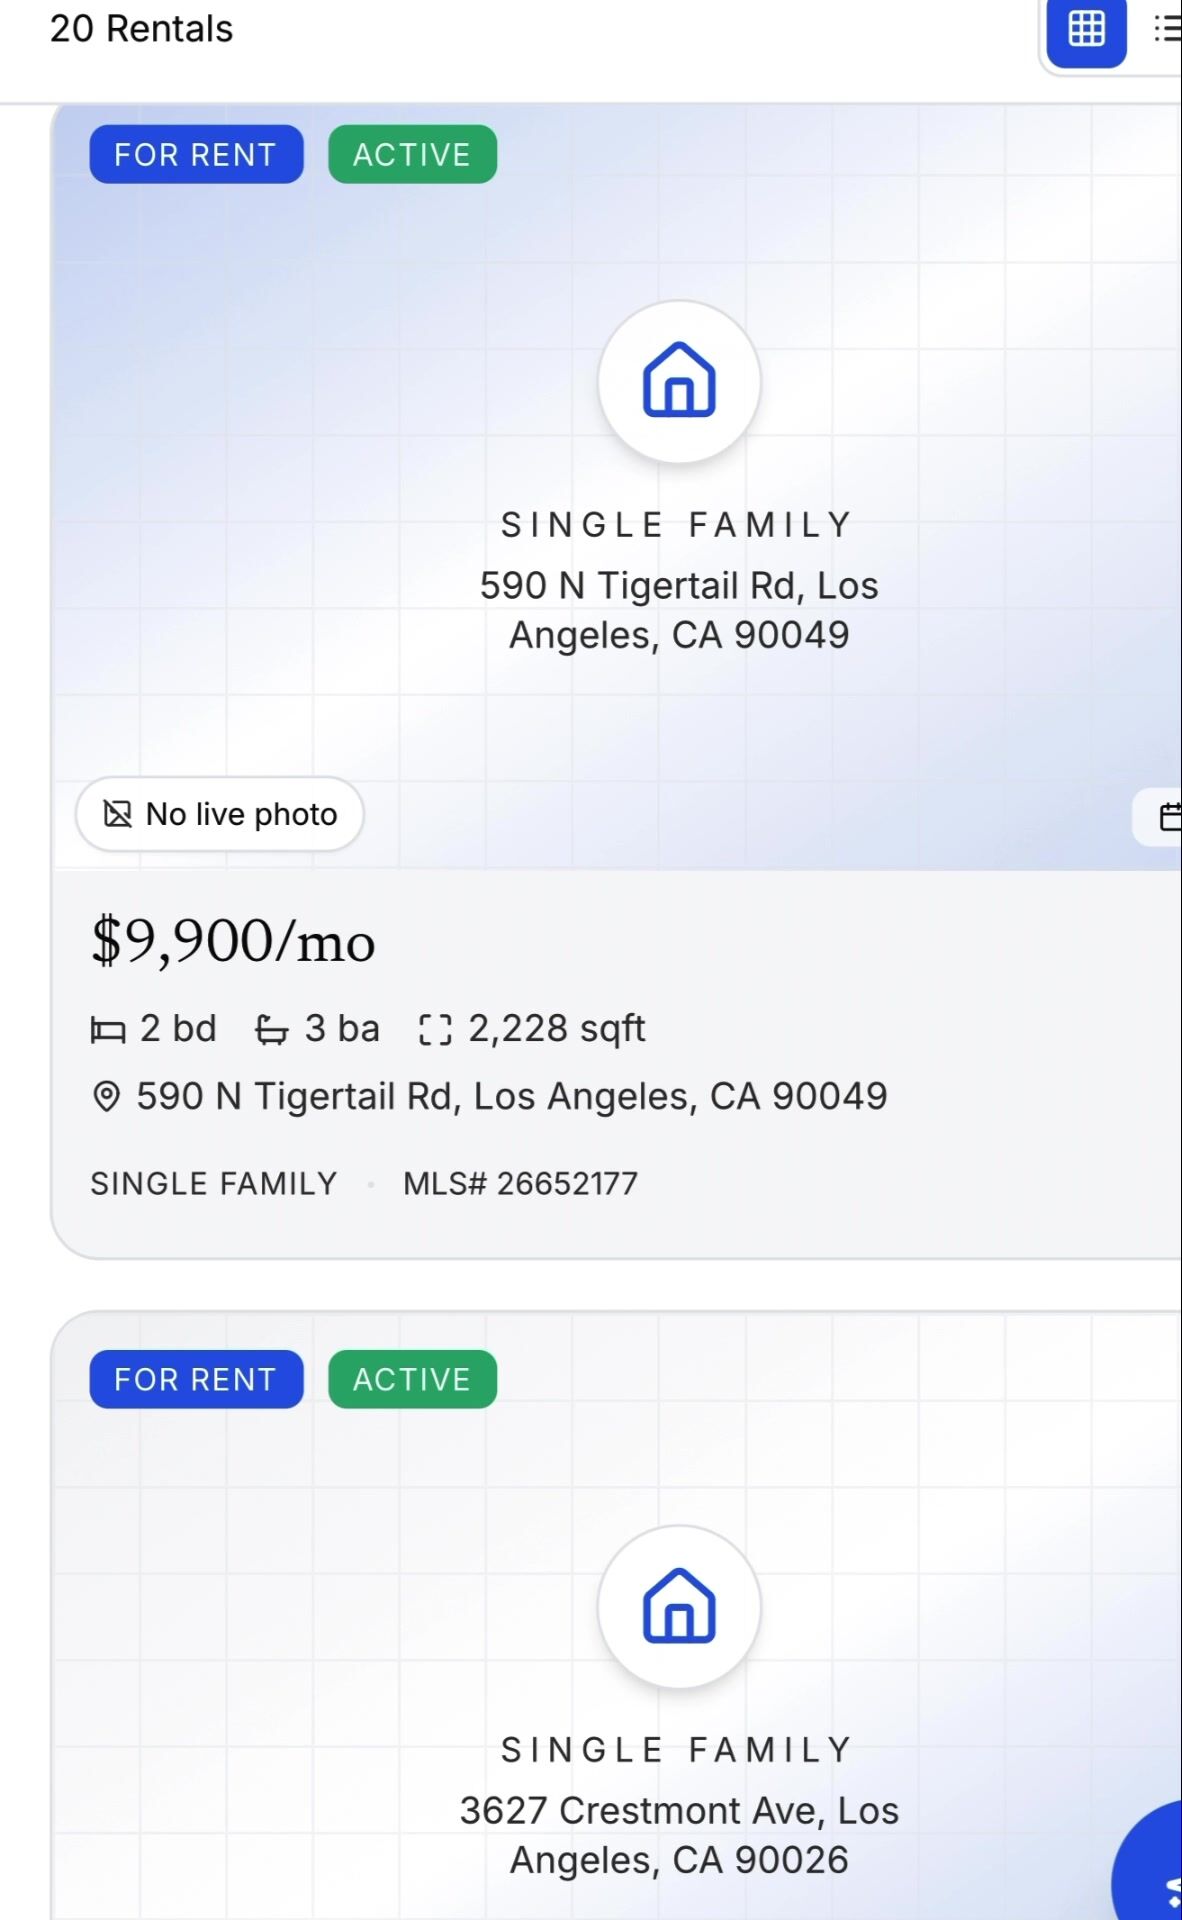Click the square footage icon
This screenshot has width=1182, height=1920.
[x=435, y=1029]
